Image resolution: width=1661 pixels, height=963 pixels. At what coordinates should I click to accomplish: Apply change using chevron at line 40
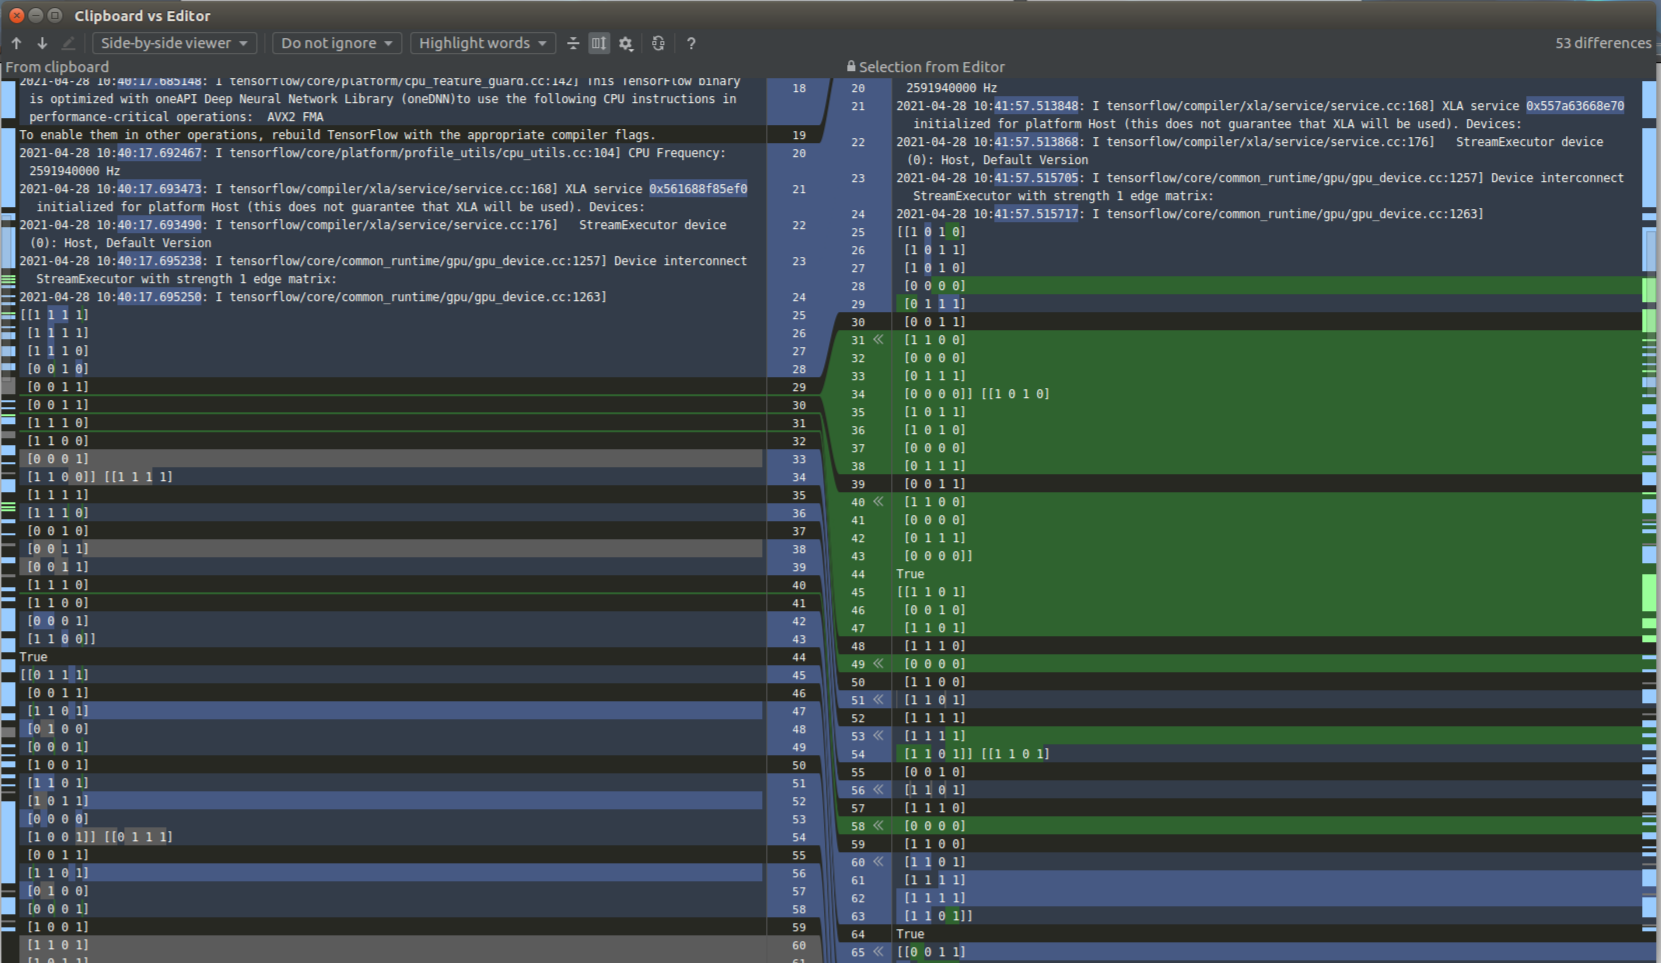point(878,501)
